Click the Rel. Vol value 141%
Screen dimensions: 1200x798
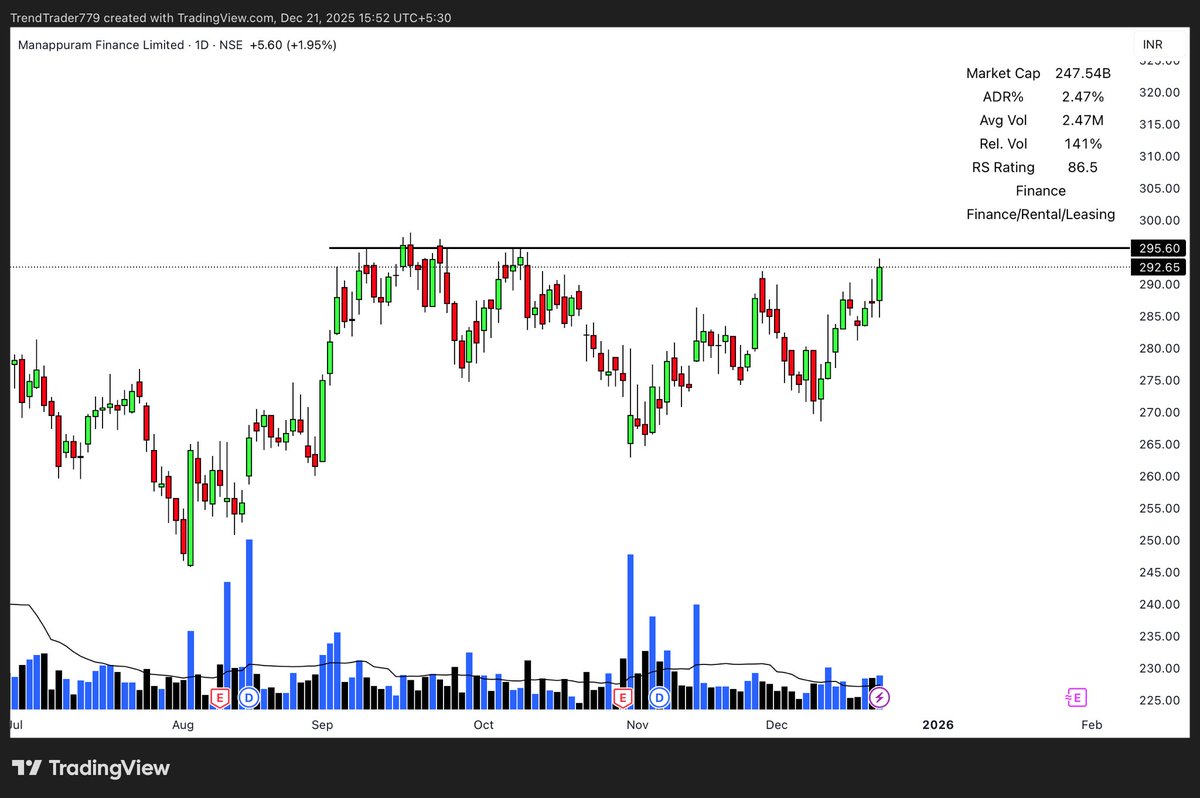pos(1082,144)
